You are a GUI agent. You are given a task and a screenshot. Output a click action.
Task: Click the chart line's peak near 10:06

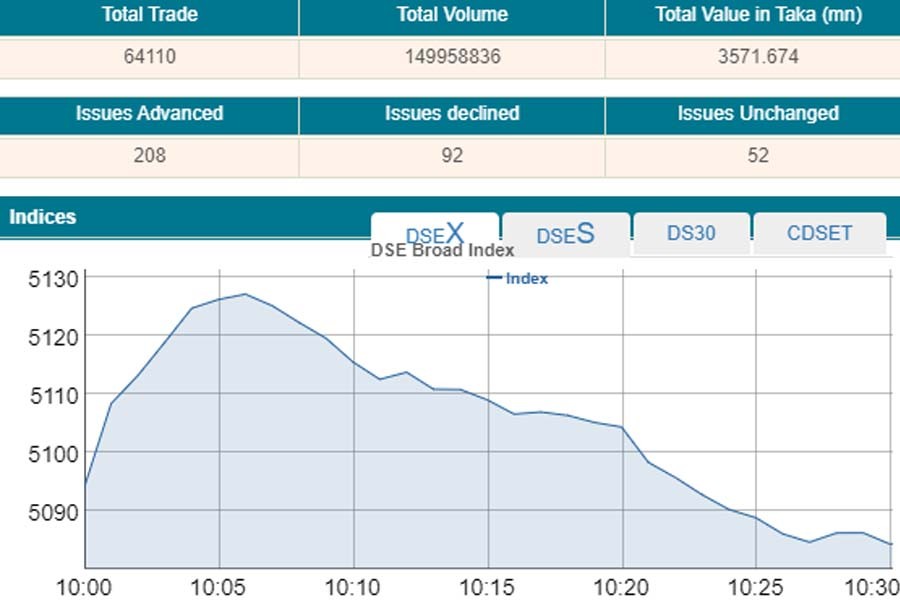(x=245, y=294)
